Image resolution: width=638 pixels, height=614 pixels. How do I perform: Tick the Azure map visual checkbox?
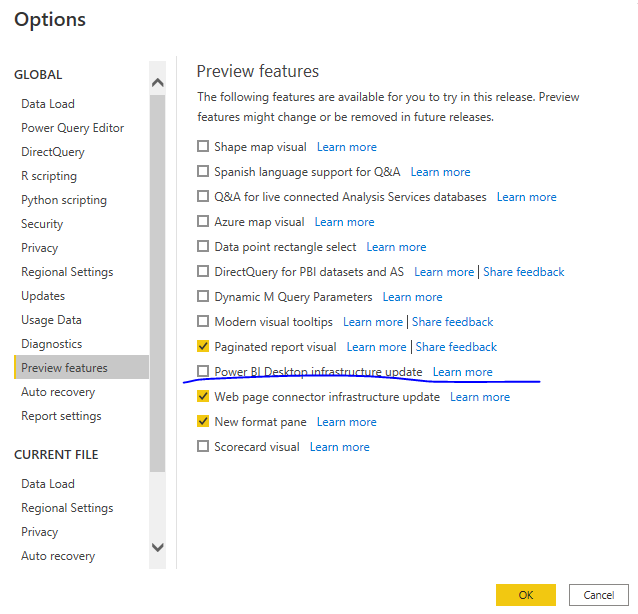click(203, 221)
